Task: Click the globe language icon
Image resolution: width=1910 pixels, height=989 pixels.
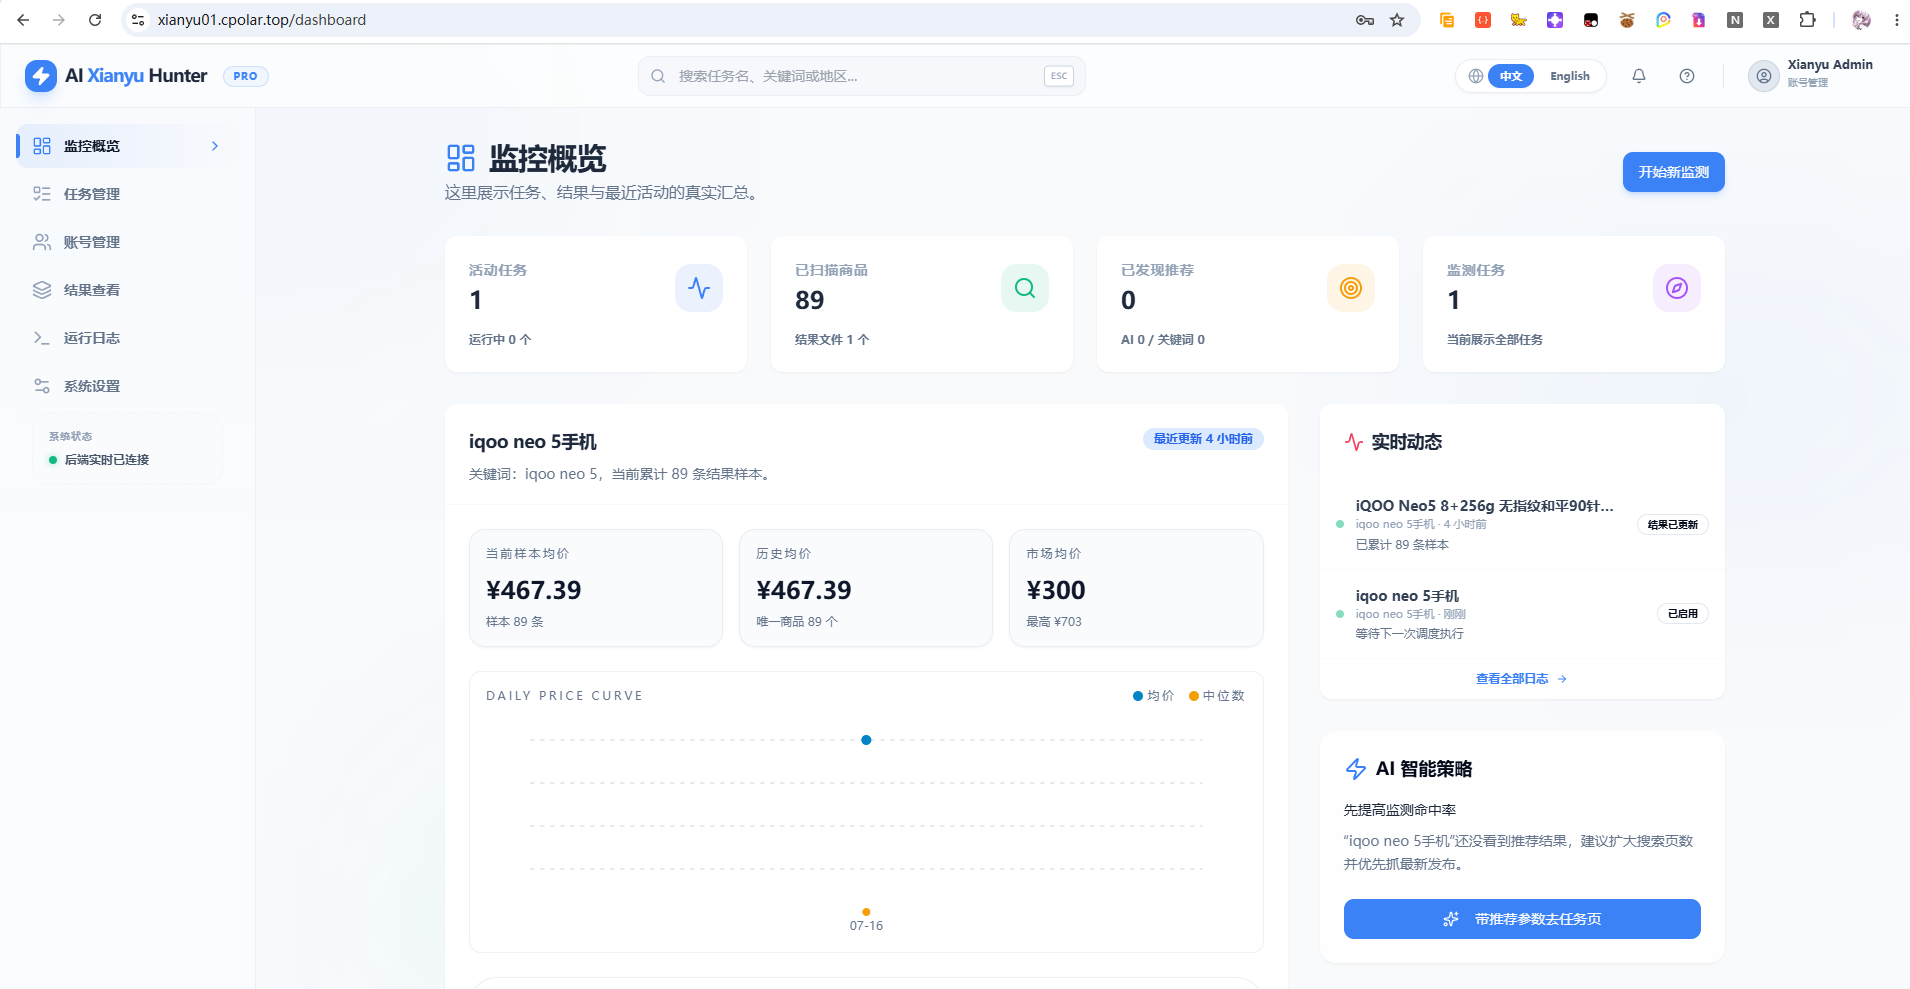Action: [1476, 76]
